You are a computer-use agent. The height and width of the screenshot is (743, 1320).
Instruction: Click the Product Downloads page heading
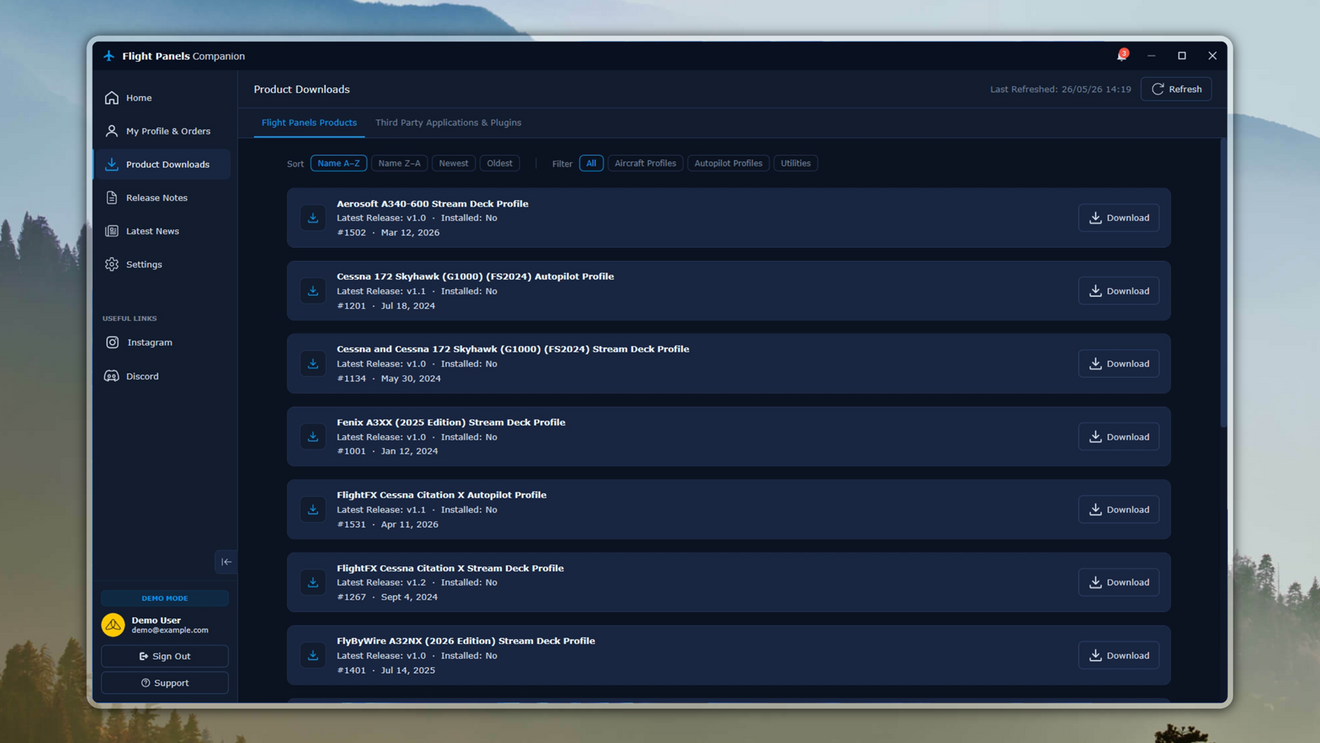pos(302,89)
